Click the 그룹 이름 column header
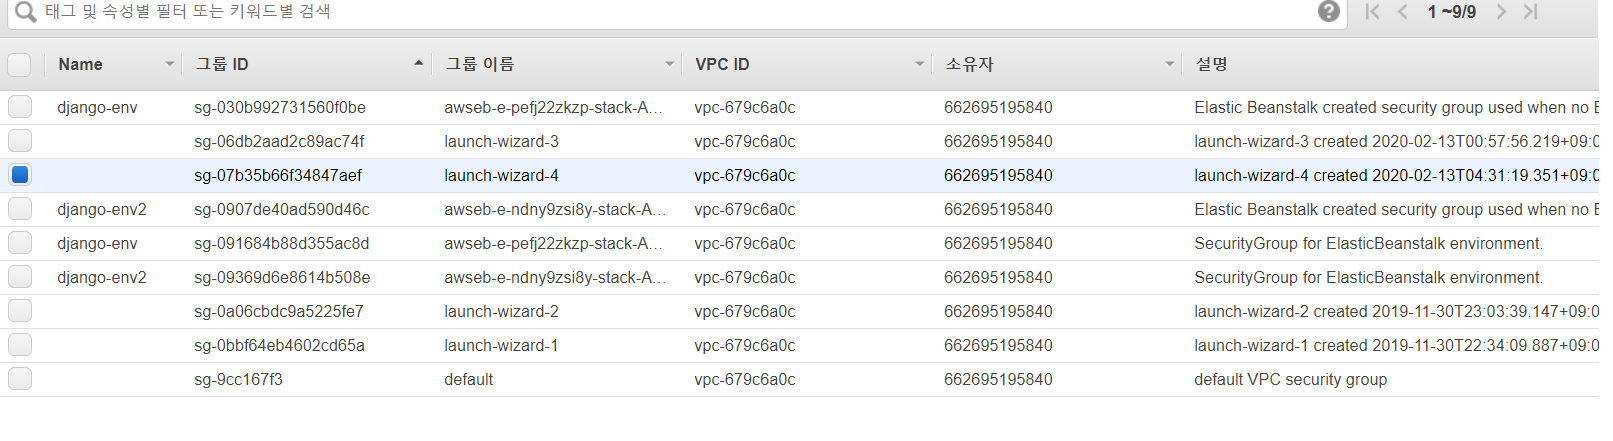The width and height of the screenshot is (1613, 441). (x=480, y=64)
